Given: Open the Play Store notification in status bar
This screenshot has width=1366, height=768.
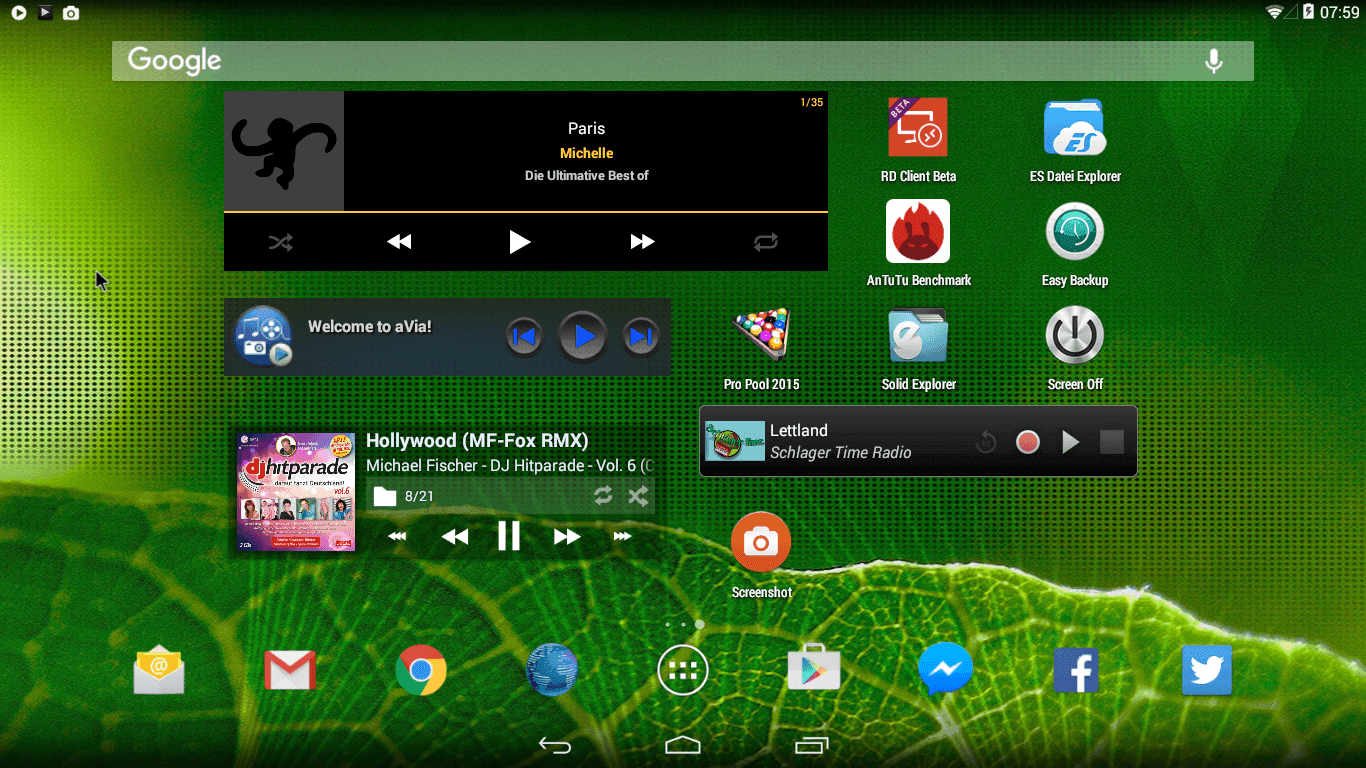Looking at the screenshot, I should pos(45,13).
